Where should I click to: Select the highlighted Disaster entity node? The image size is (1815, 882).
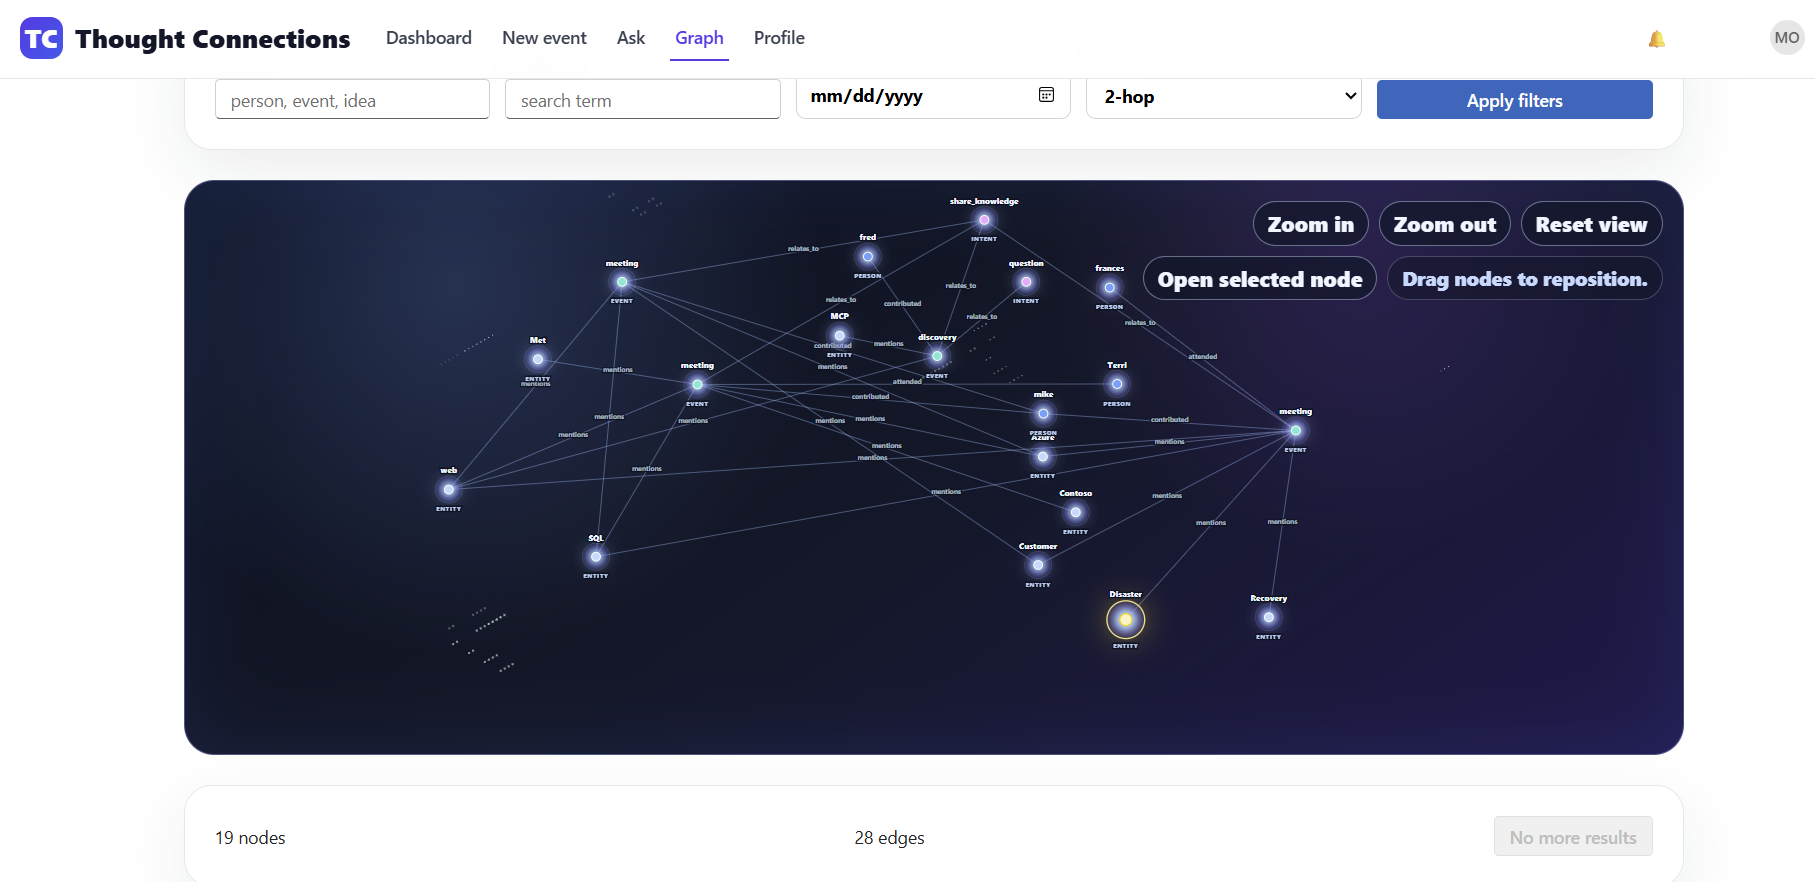pyautogui.click(x=1125, y=620)
